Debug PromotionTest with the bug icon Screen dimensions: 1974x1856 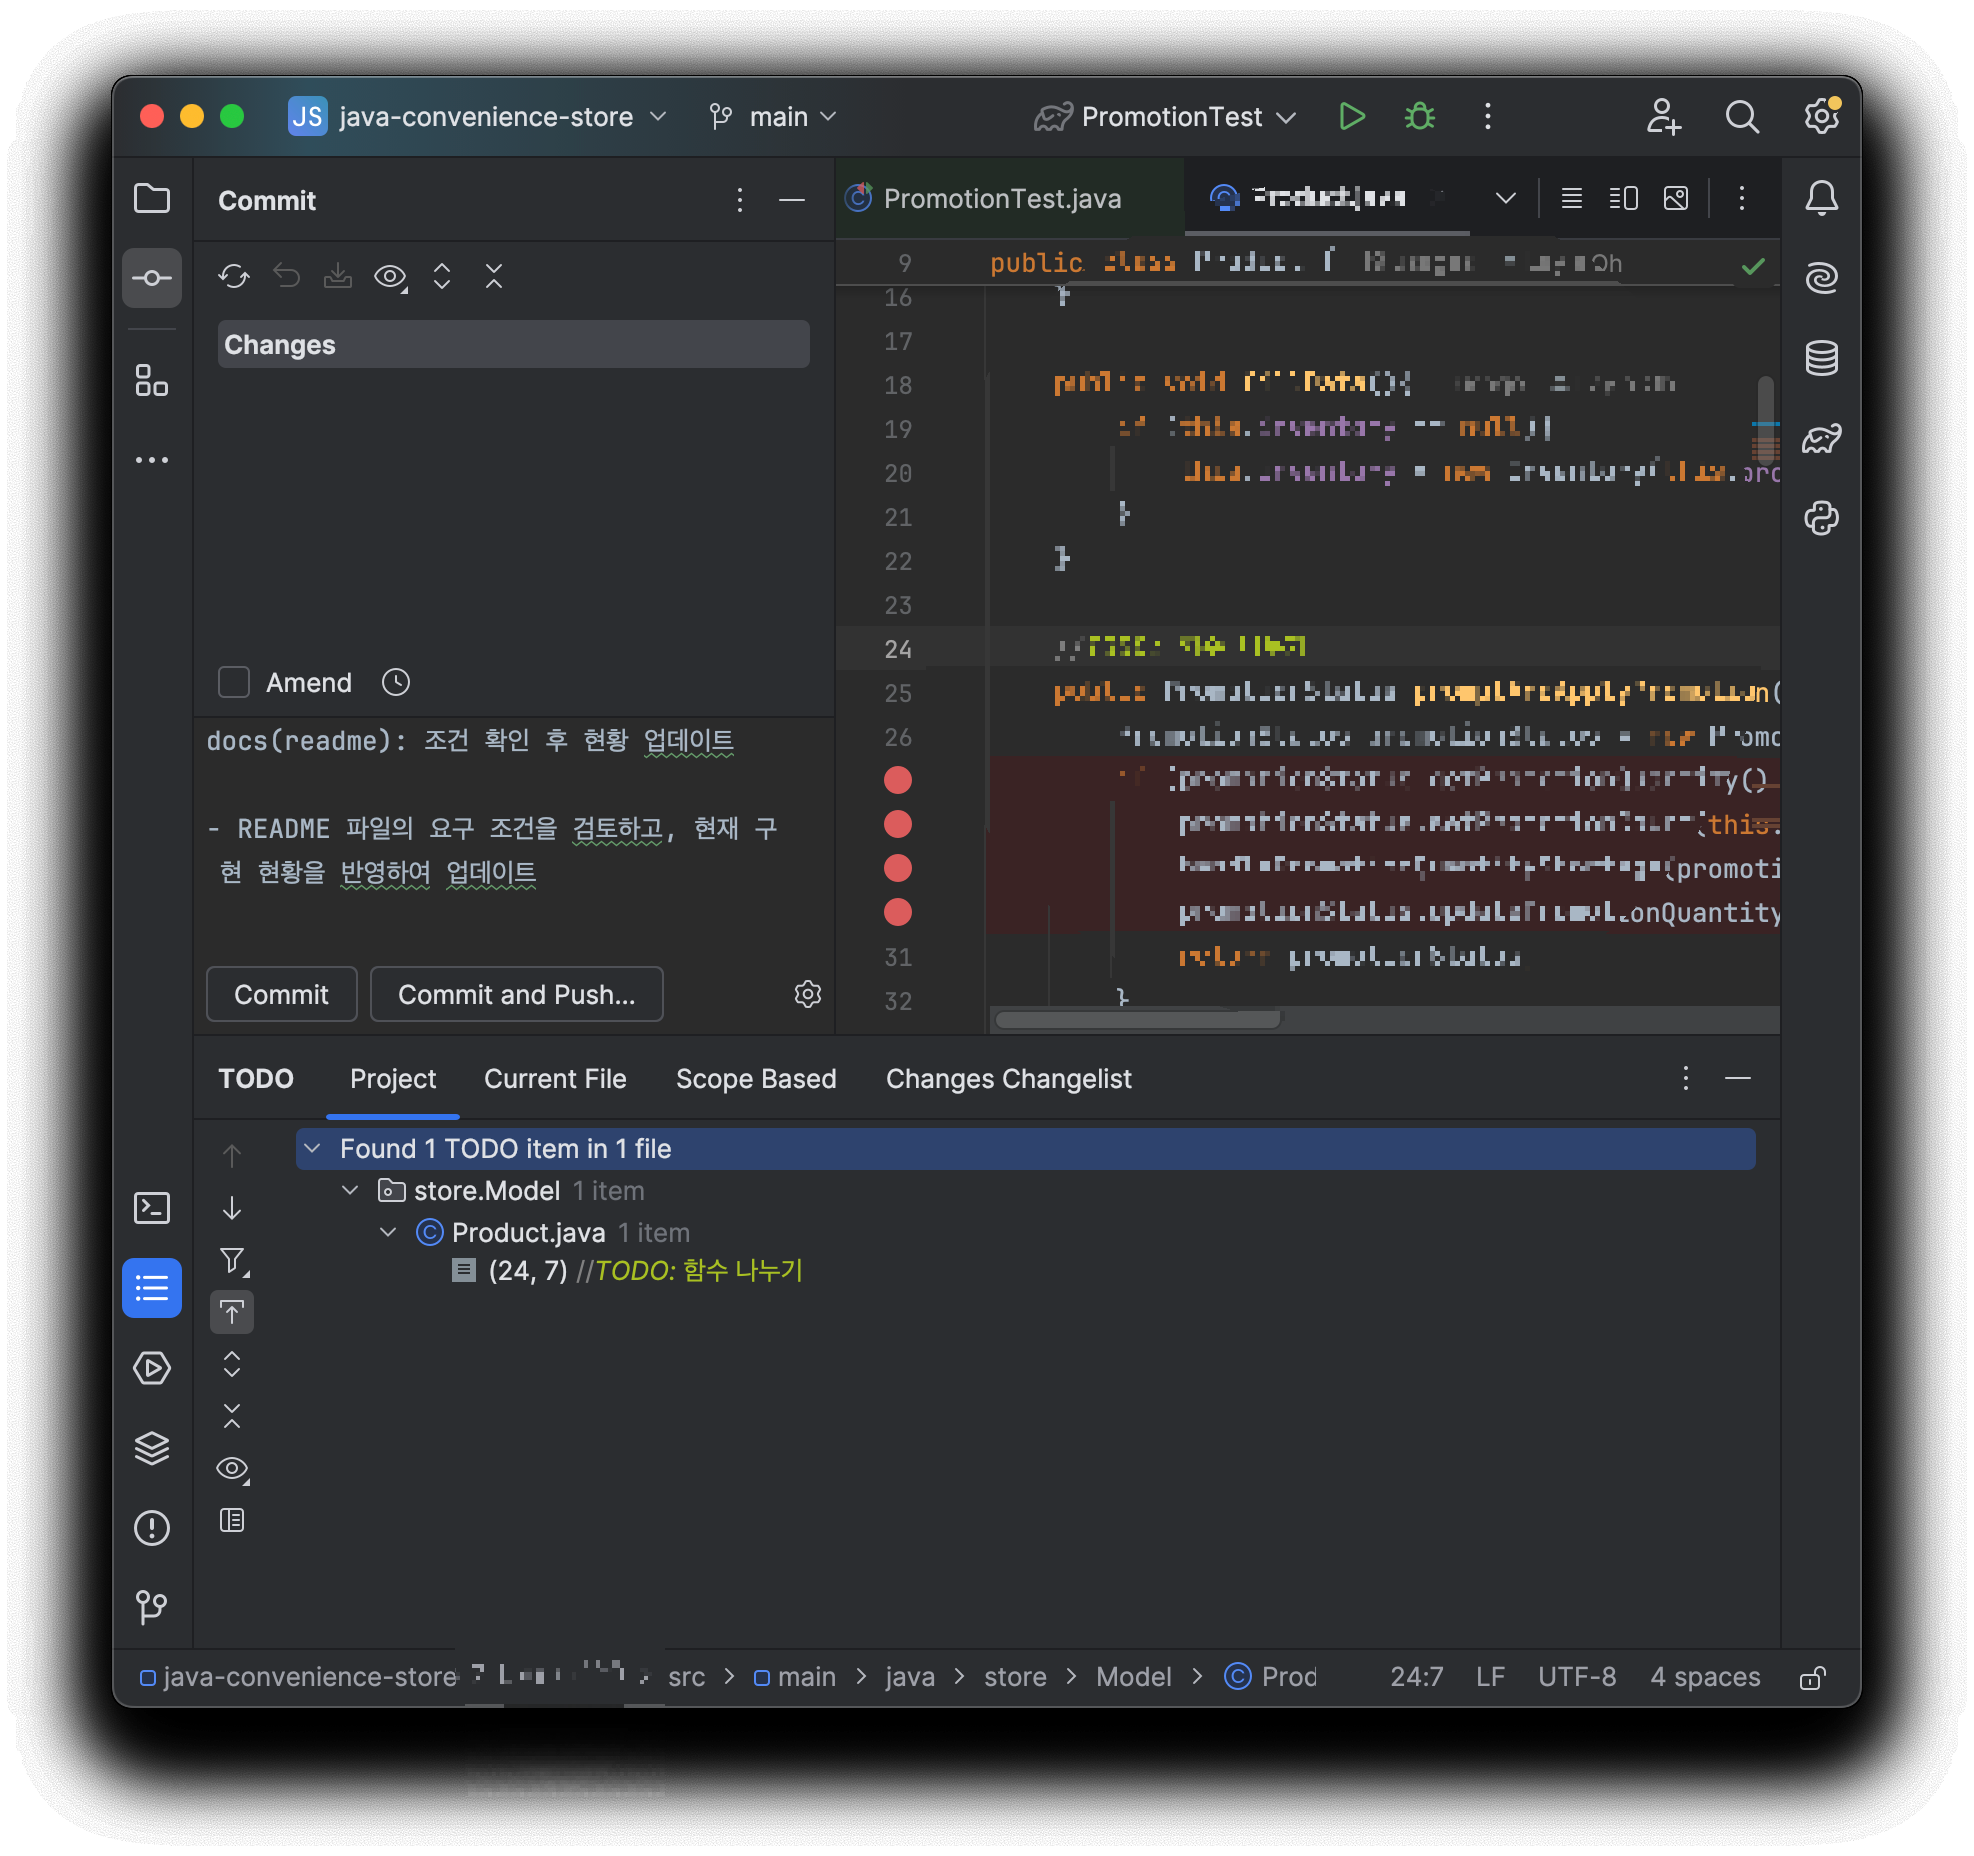(x=1419, y=117)
